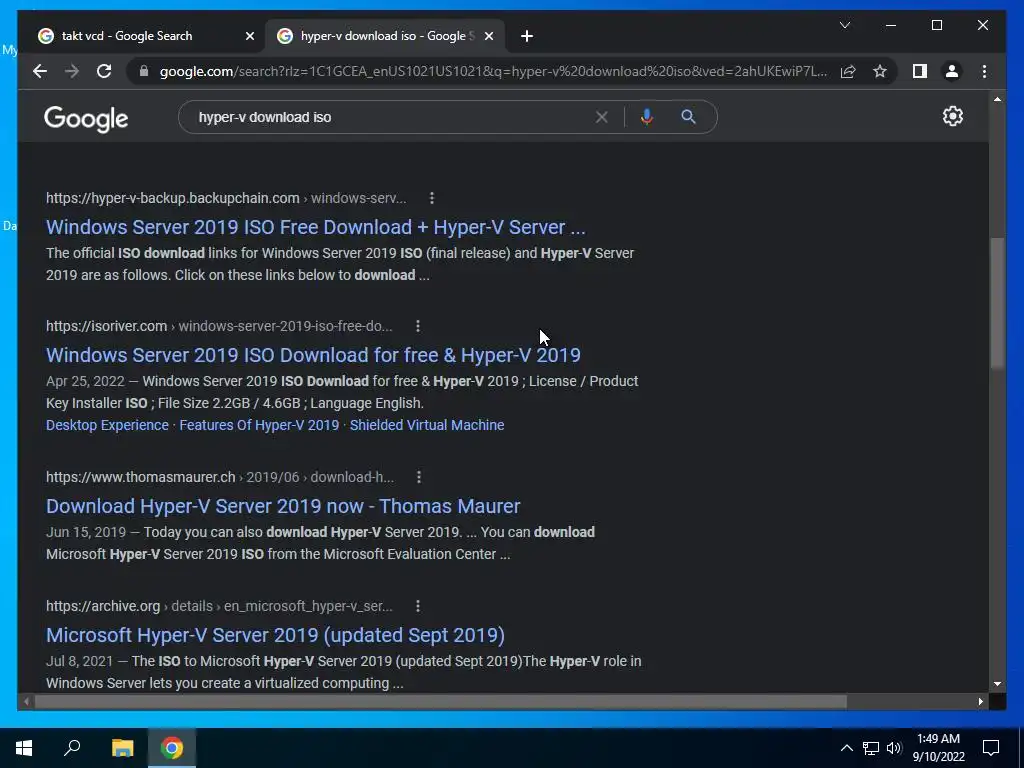1024x768 pixels.
Task: Click the browser forward arrow
Action: pos(72,71)
